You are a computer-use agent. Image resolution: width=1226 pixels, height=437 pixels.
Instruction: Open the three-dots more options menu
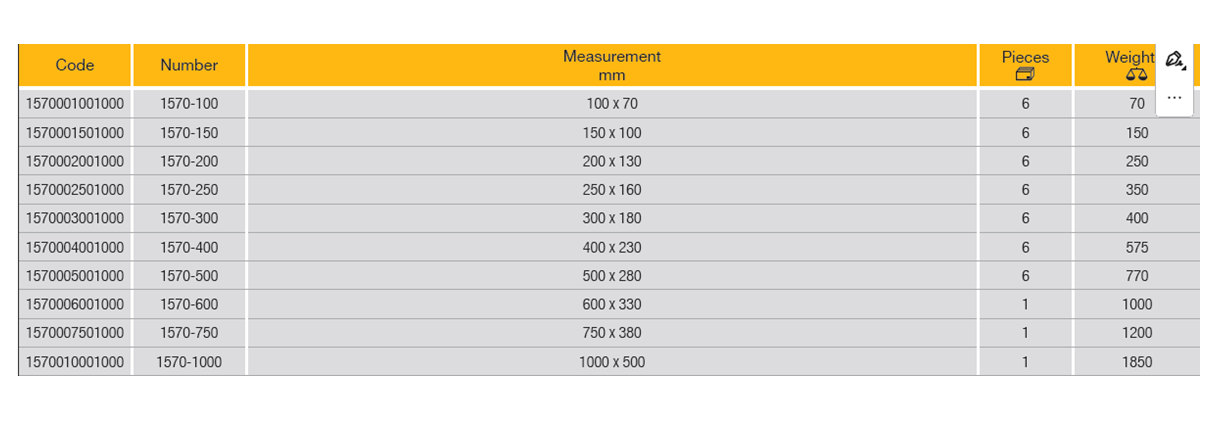click(1175, 98)
